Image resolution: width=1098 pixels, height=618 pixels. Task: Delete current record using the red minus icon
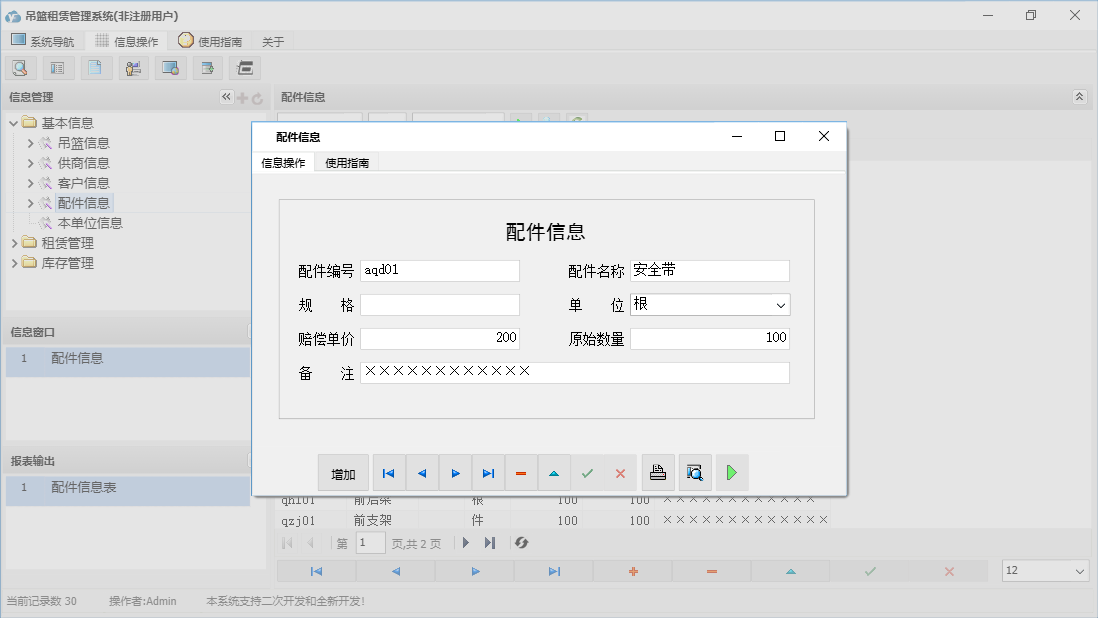pyautogui.click(x=521, y=472)
